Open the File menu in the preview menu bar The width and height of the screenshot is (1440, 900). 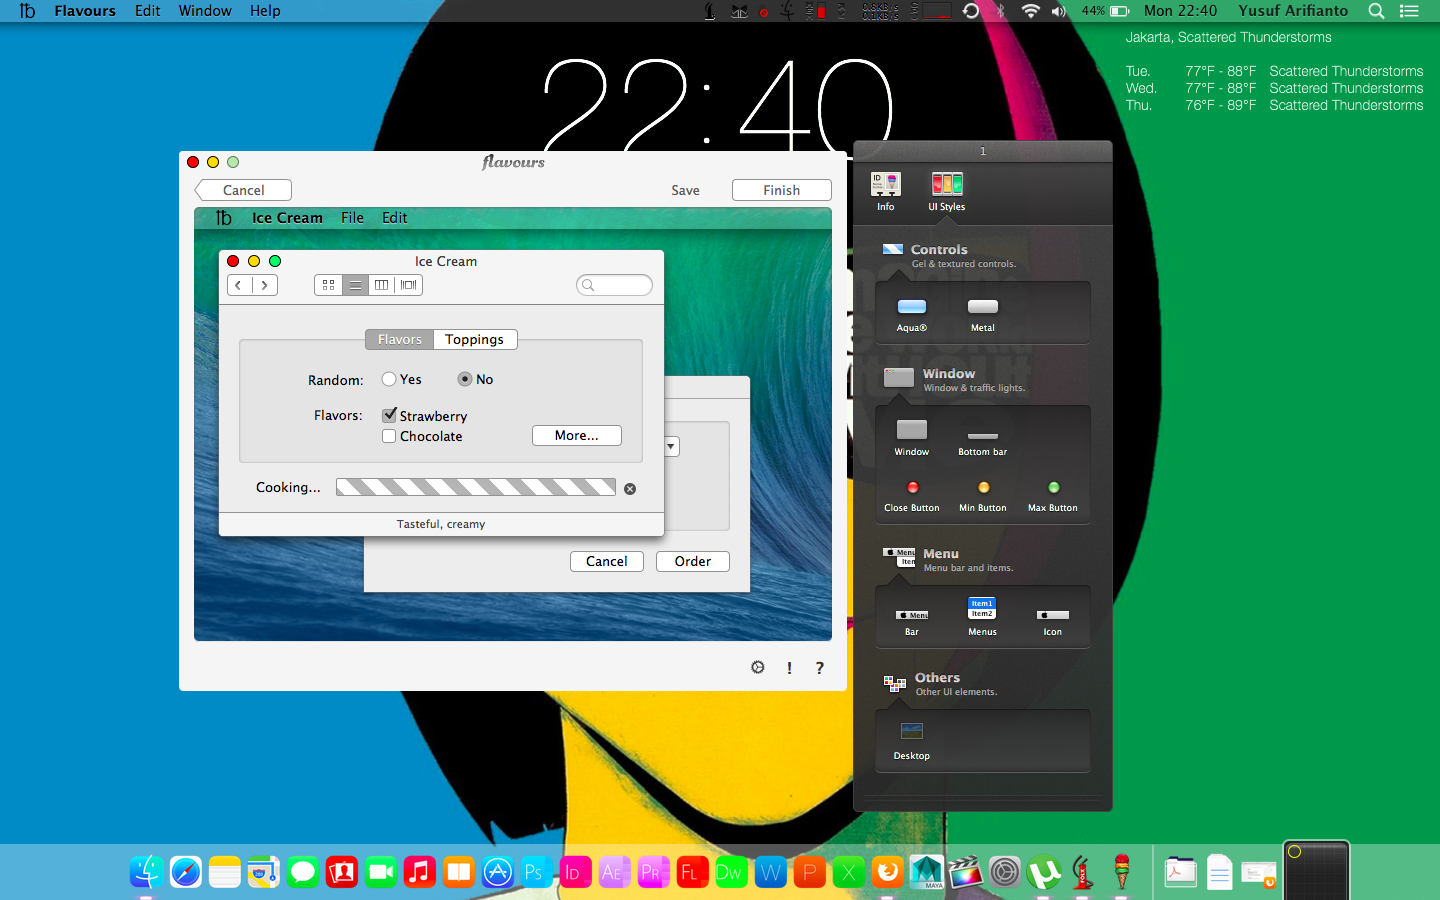tap(352, 218)
